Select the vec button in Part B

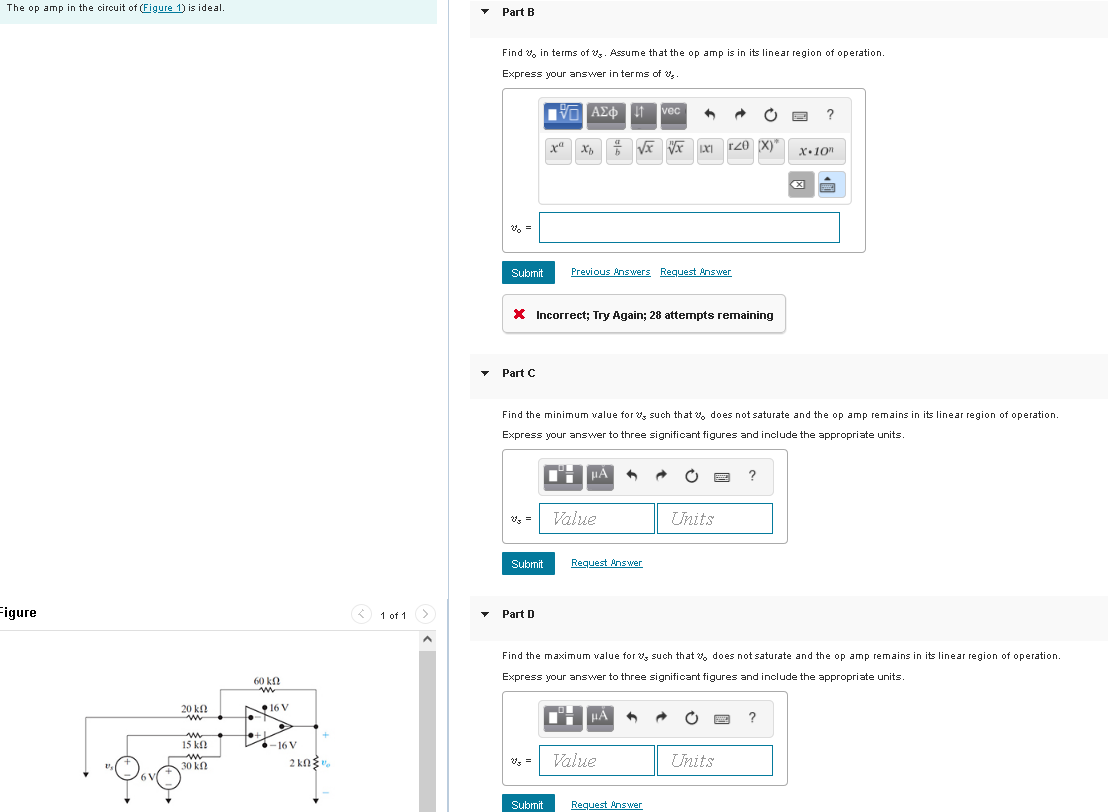pos(673,114)
